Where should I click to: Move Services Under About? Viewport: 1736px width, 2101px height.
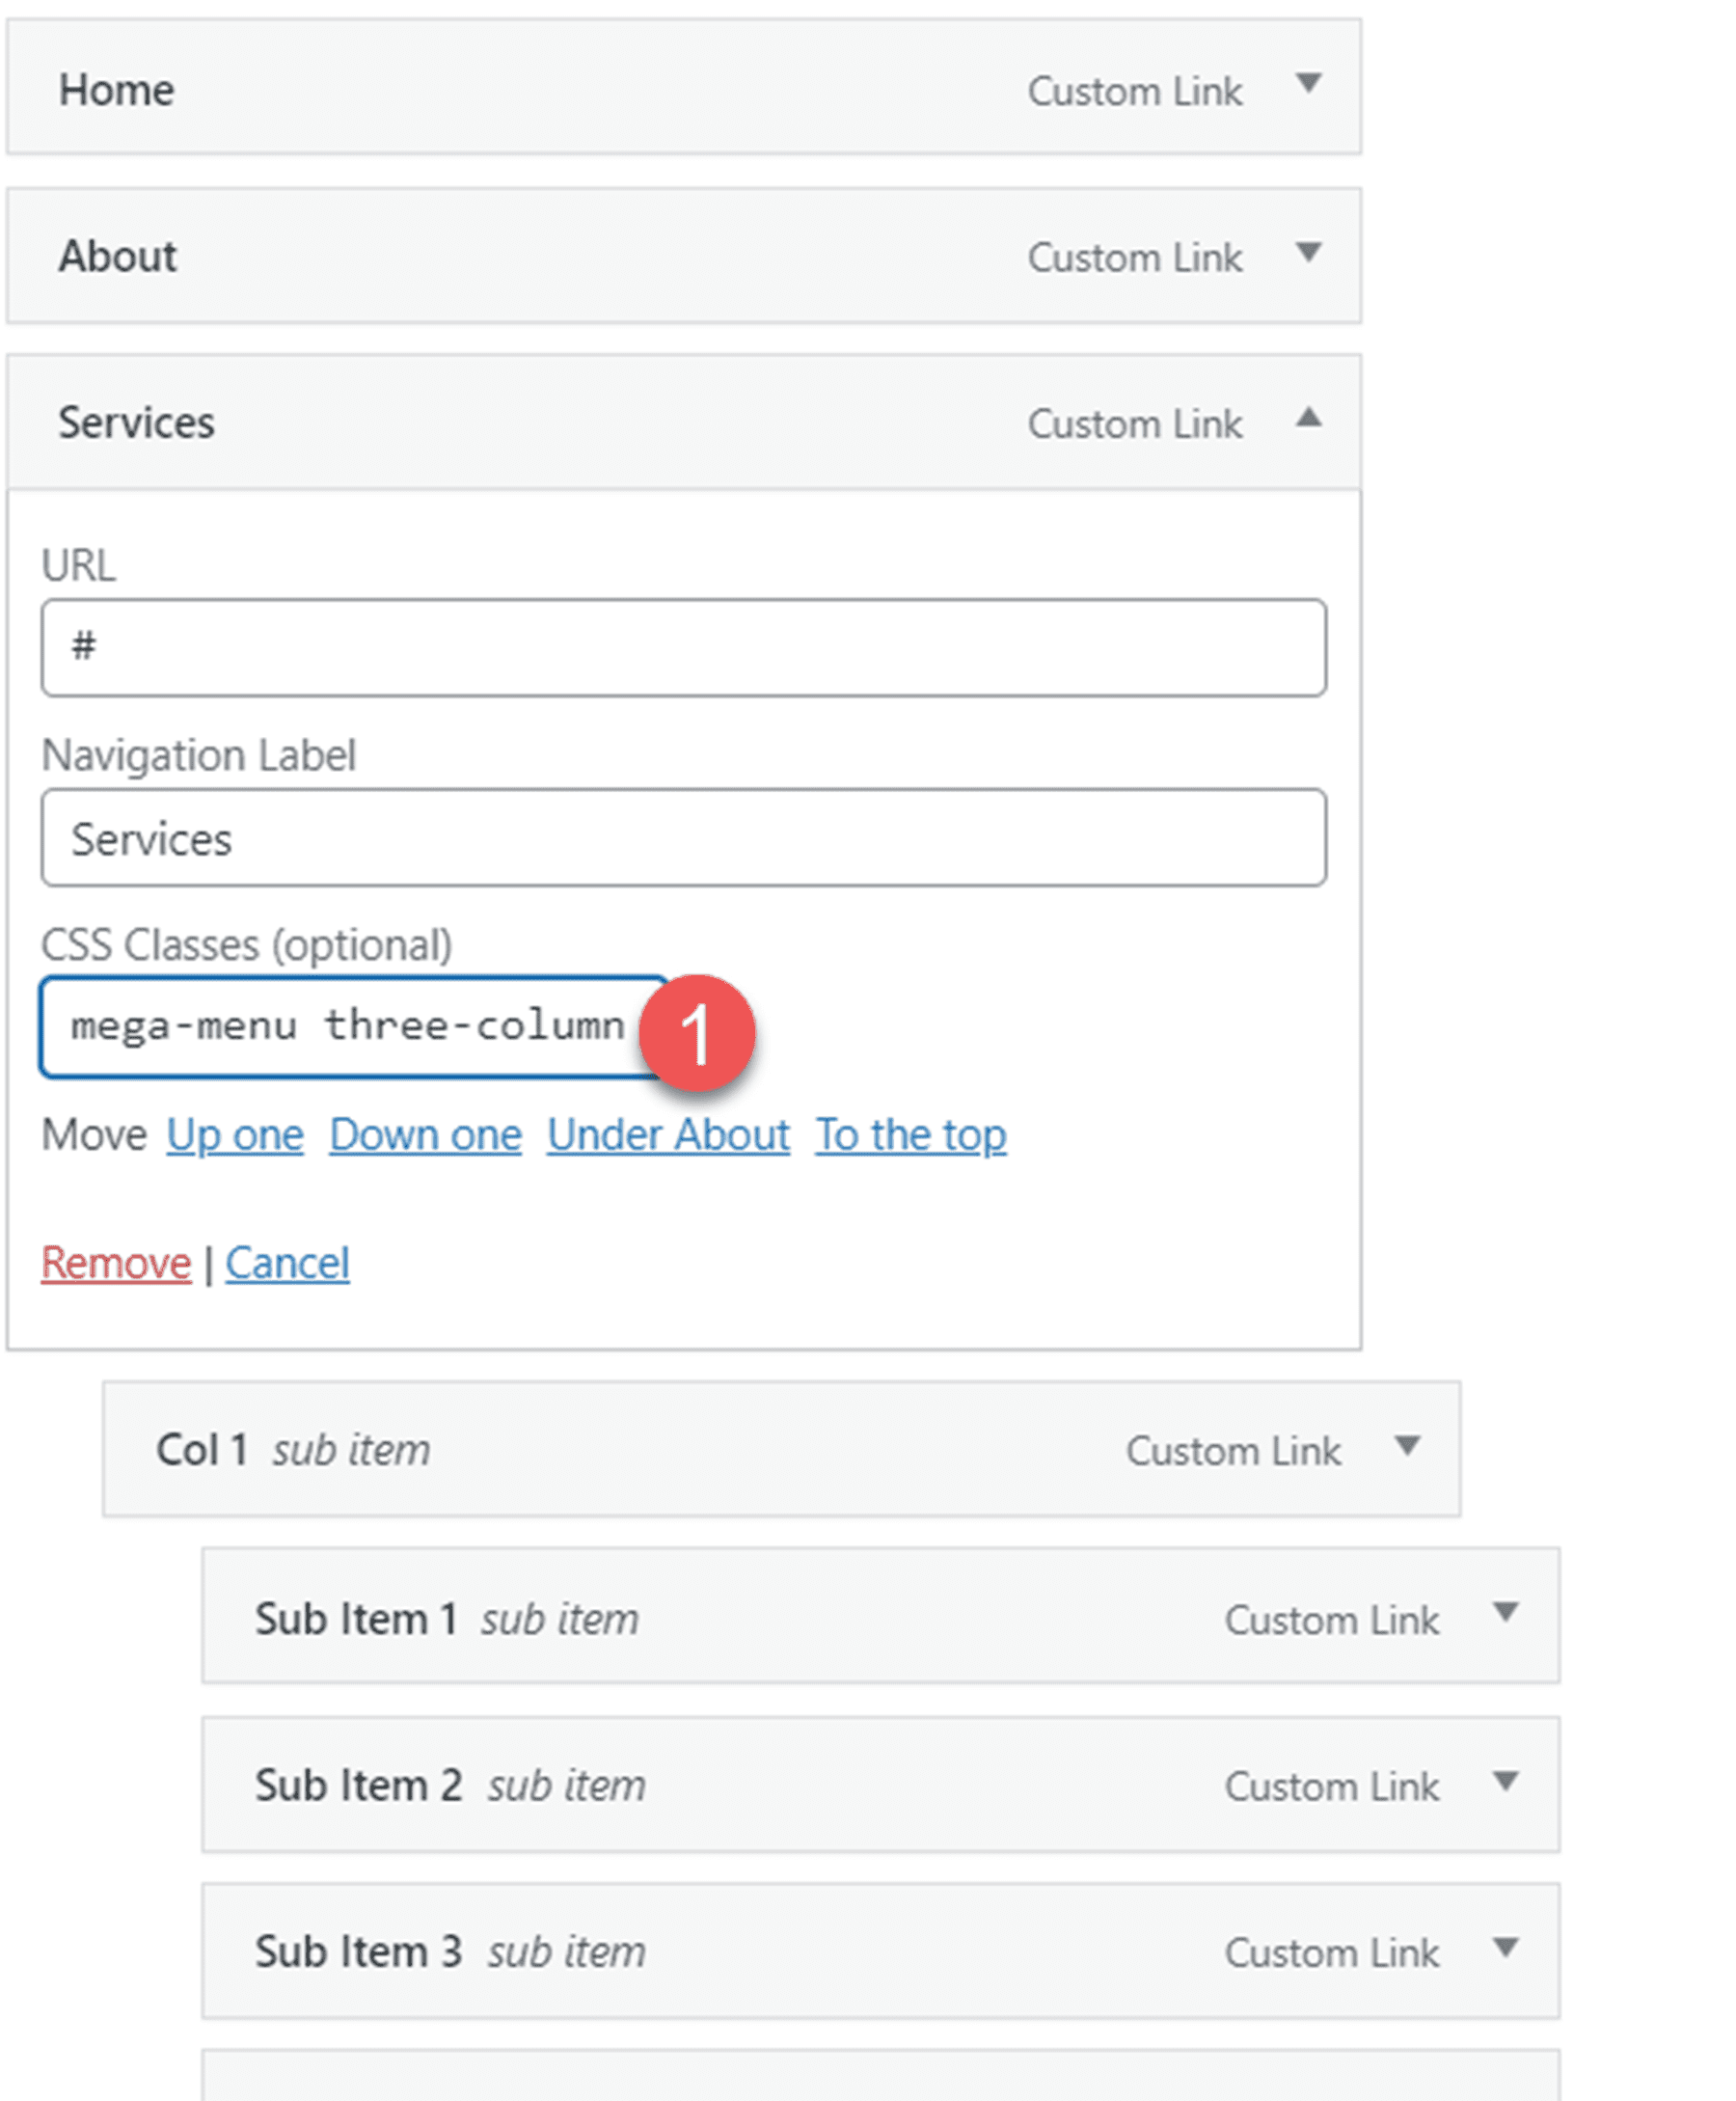(x=667, y=1134)
